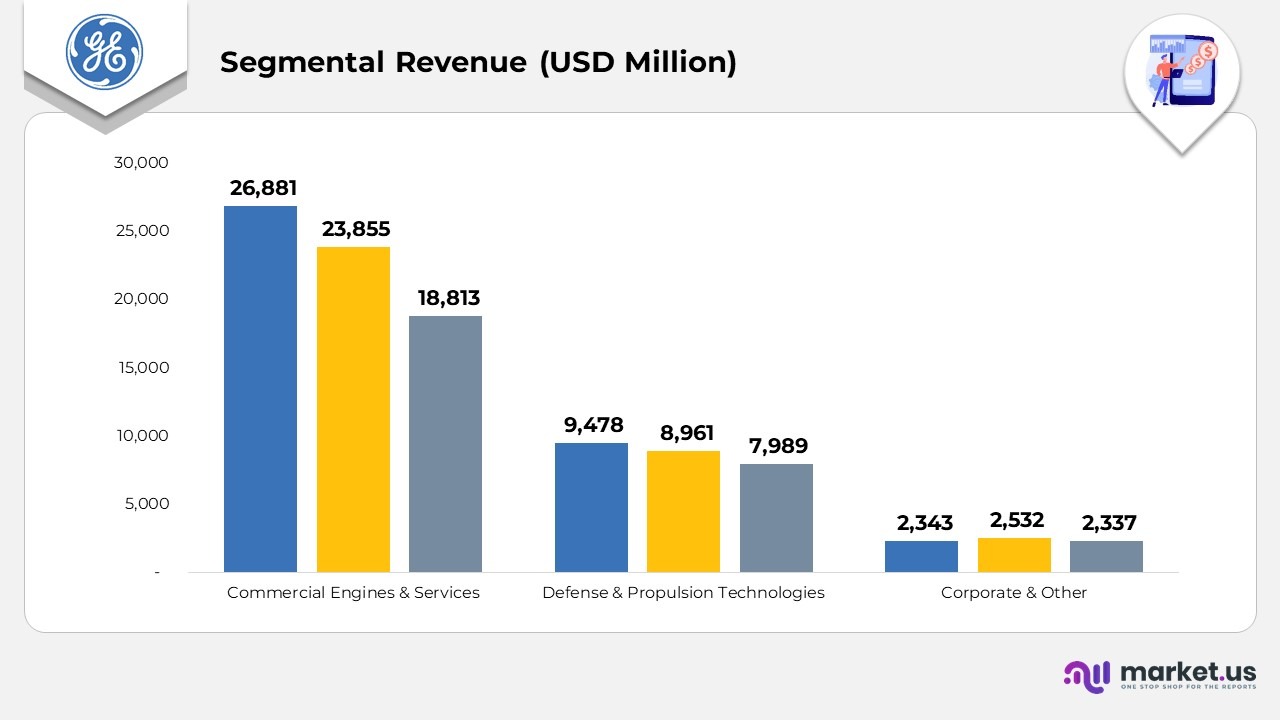Screen dimensions: 1280x720
Task: Click the 7,989 value label
Action: click(x=777, y=446)
